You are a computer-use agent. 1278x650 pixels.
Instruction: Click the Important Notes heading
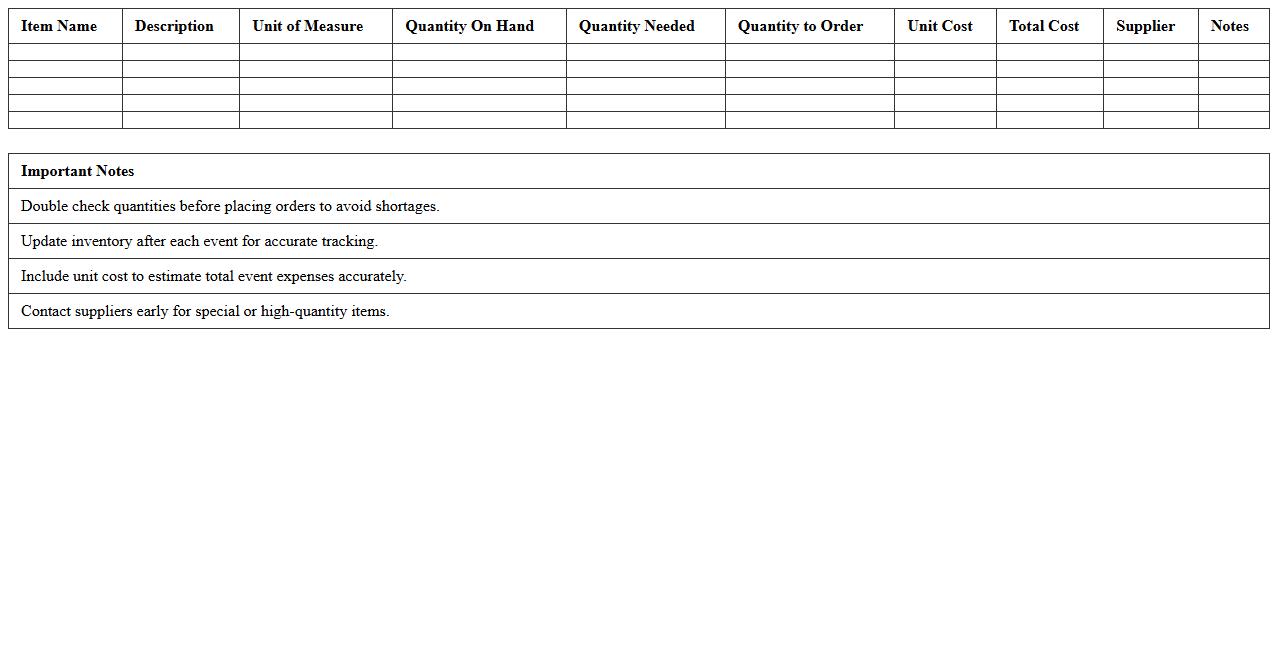pos(78,171)
